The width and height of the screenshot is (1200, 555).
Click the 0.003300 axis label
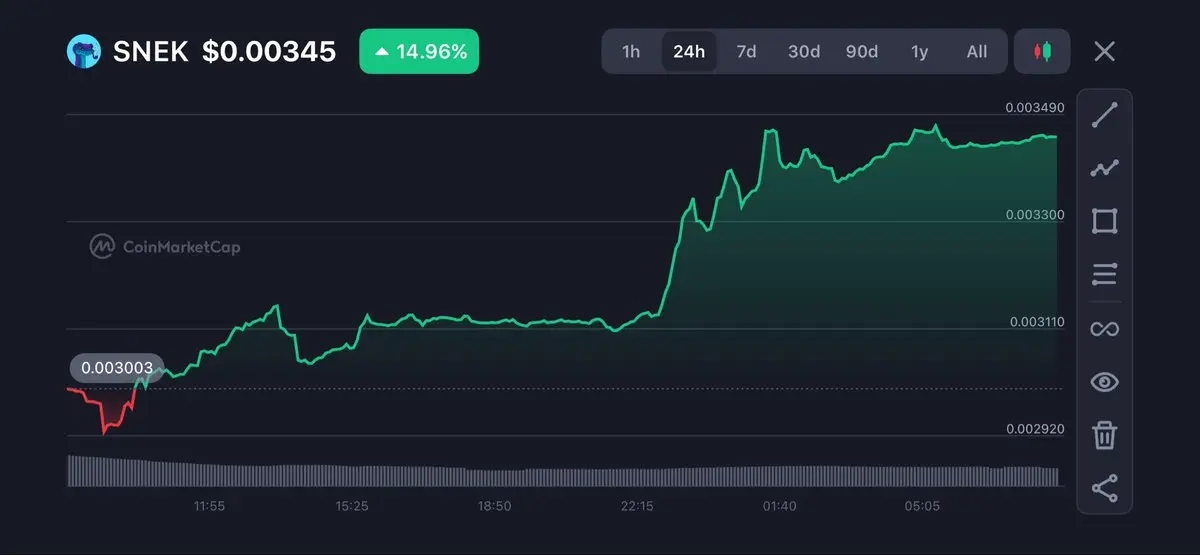click(x=1035, y=214)
